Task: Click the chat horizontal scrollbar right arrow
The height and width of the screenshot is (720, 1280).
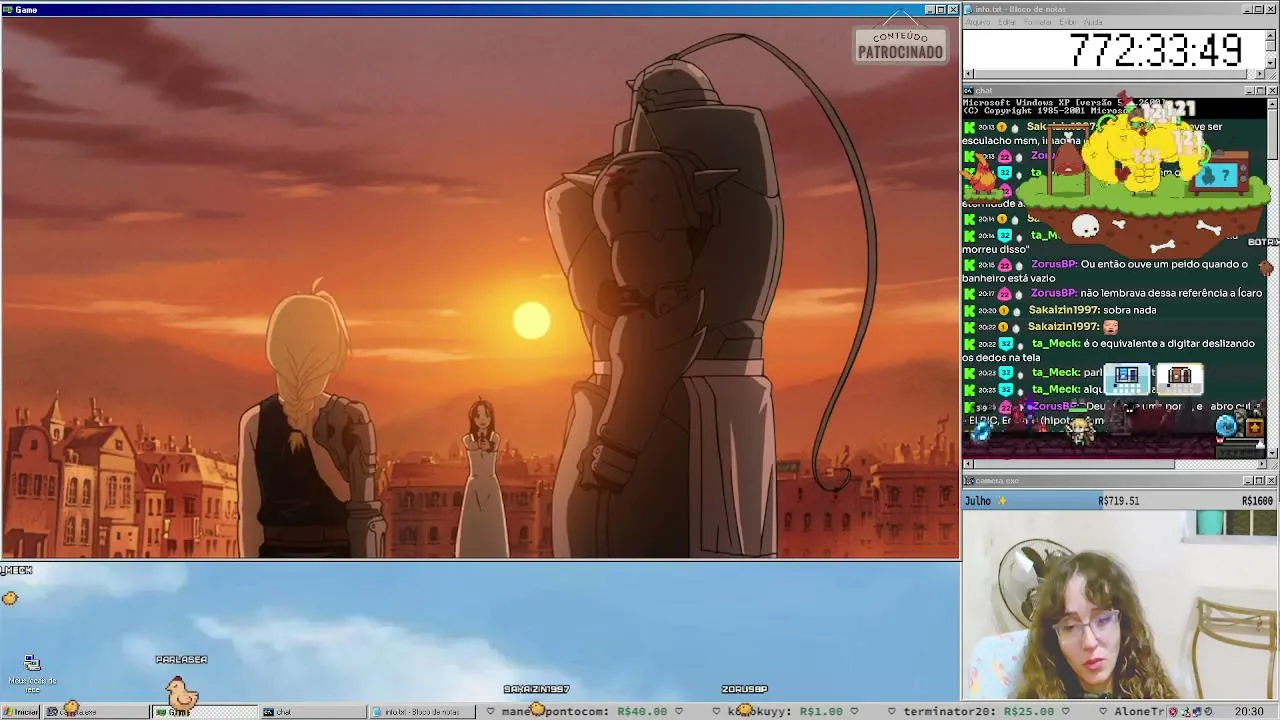Action: tap(1261, 464)
